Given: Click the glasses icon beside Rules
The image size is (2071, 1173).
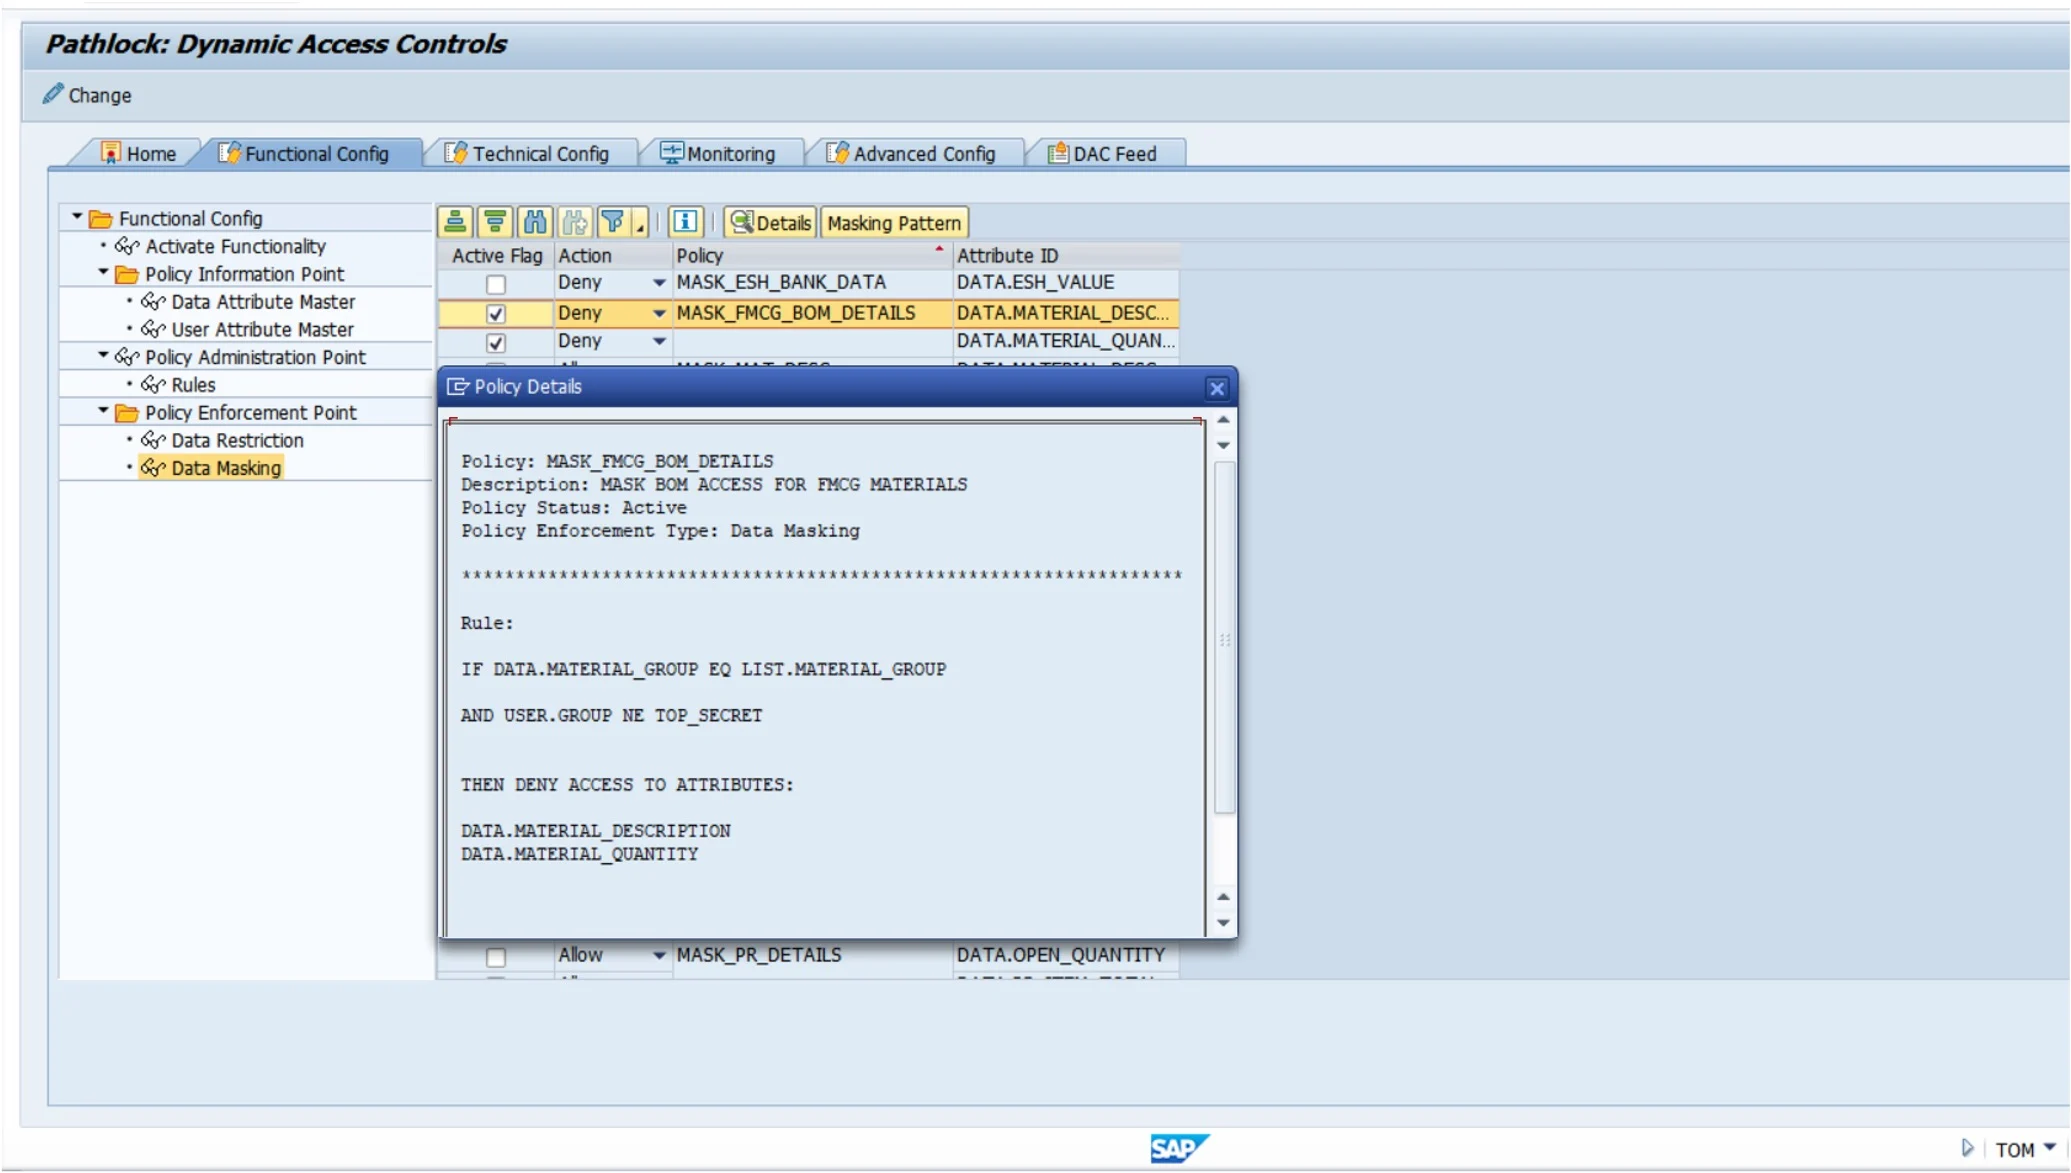Looking at the screenshot, I should click(x=153, y=385).
